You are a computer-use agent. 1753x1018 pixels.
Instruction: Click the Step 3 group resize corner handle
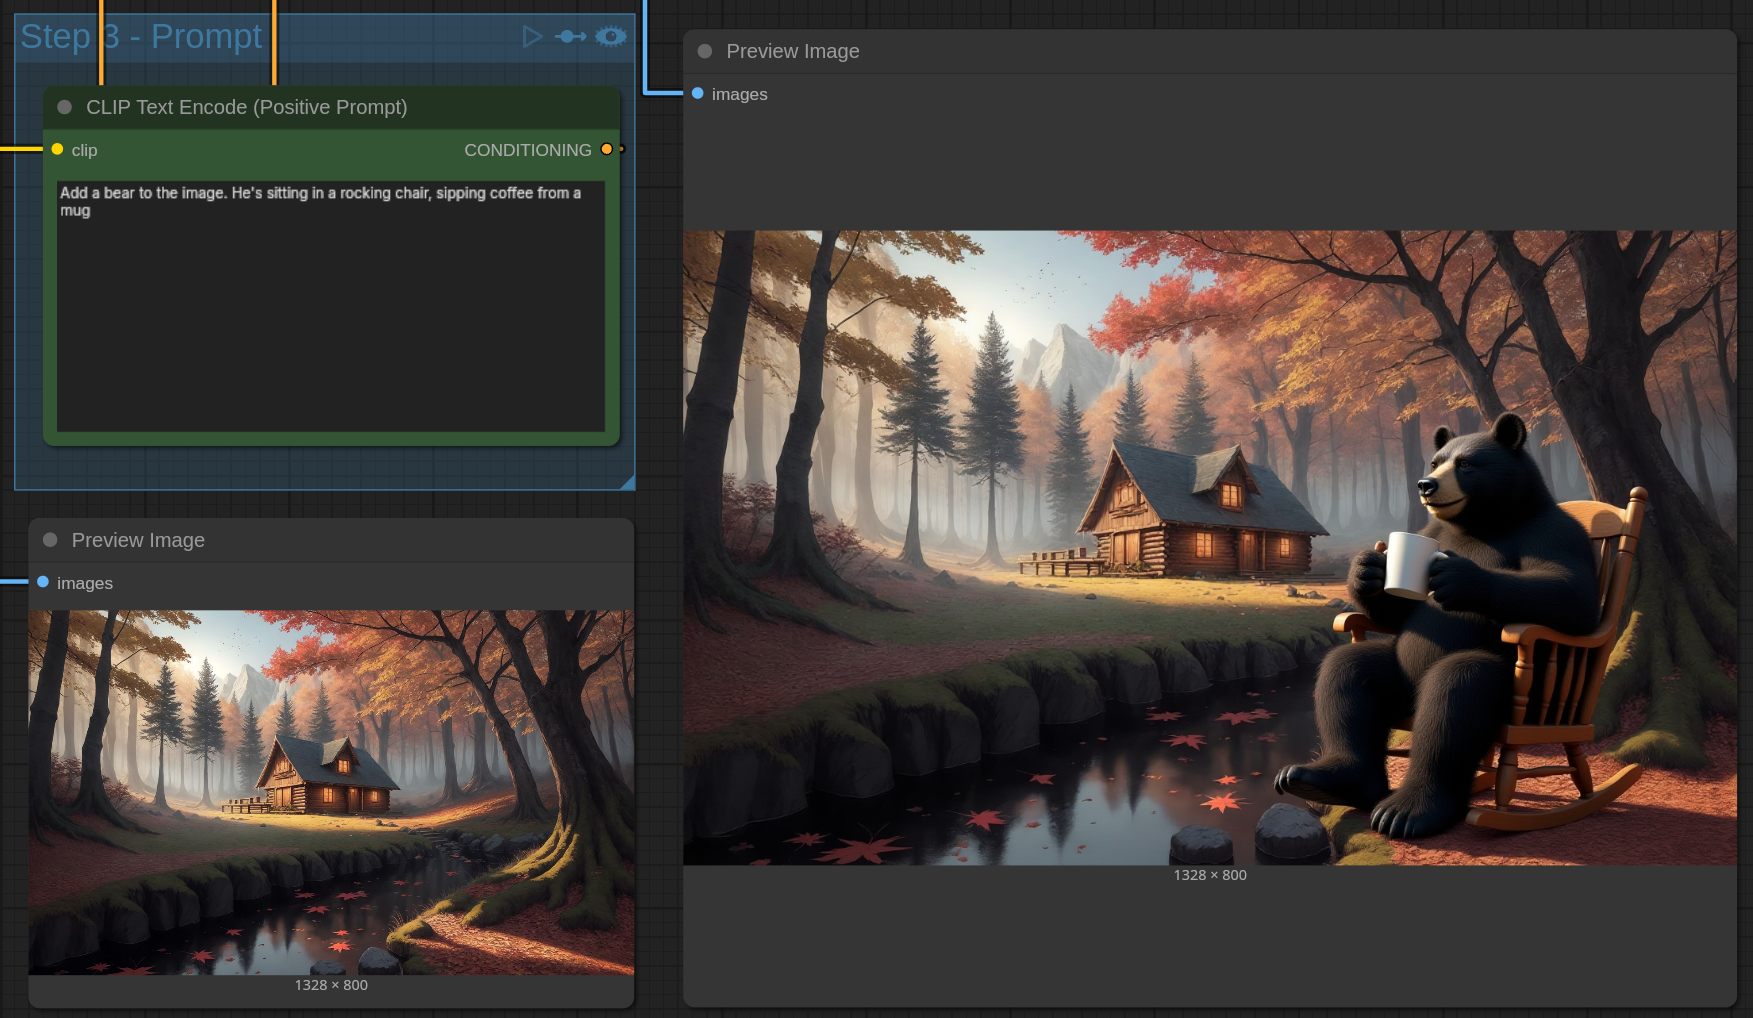point(628,483)
